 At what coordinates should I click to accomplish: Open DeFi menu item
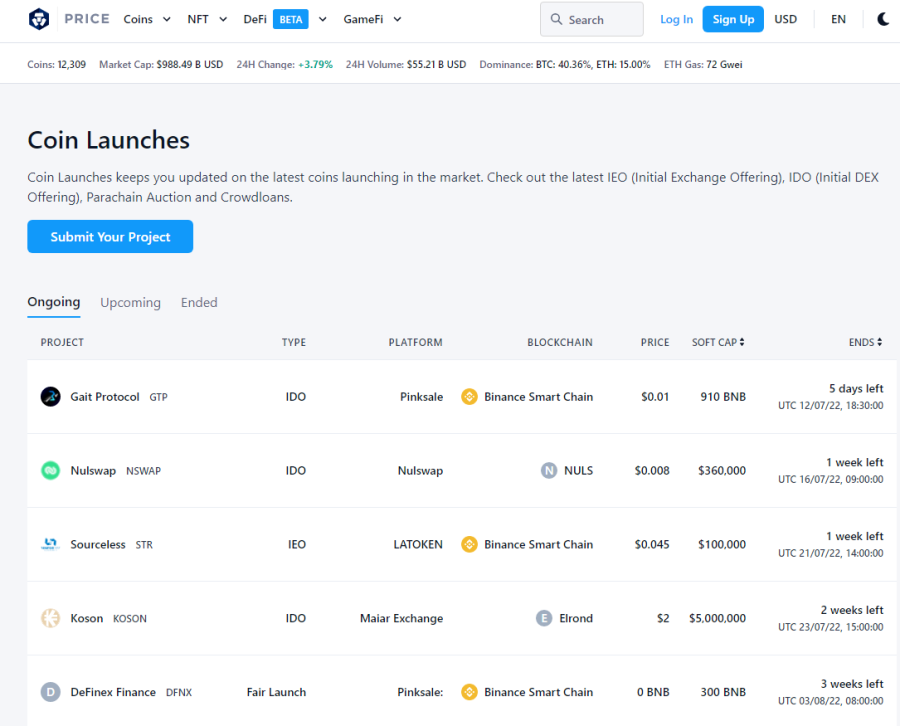click(x=255, y=20)
